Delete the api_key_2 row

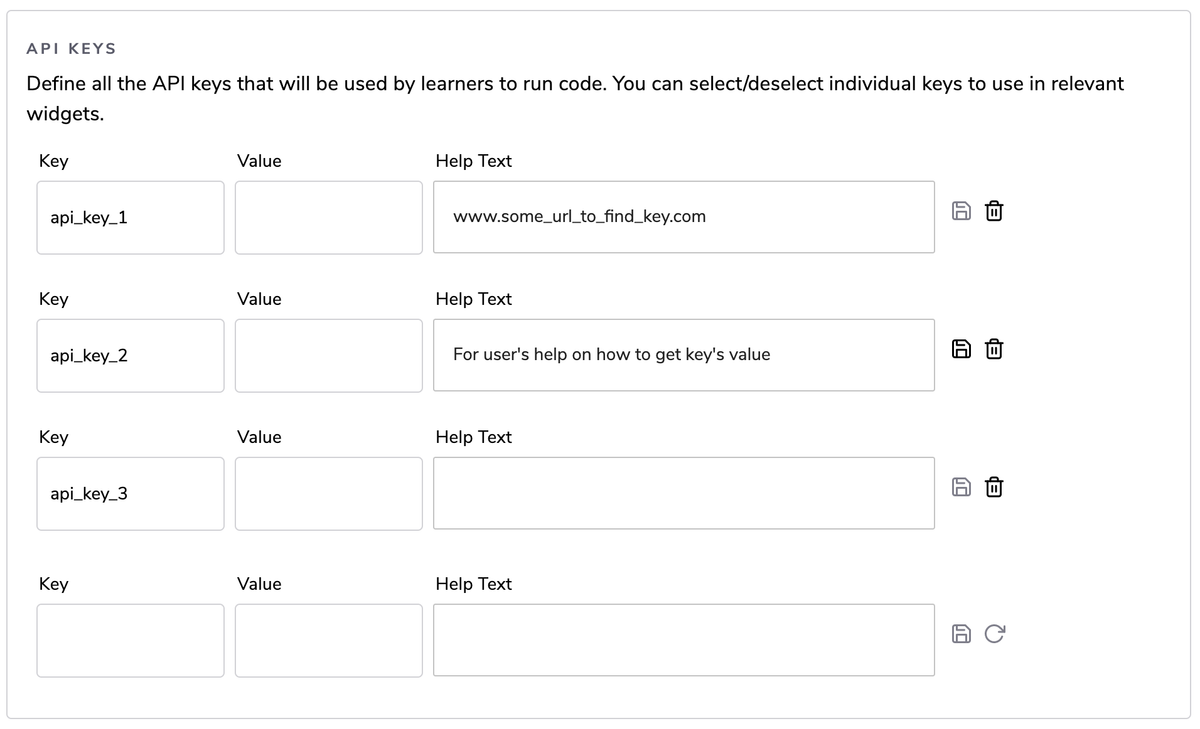coord(994,349)
